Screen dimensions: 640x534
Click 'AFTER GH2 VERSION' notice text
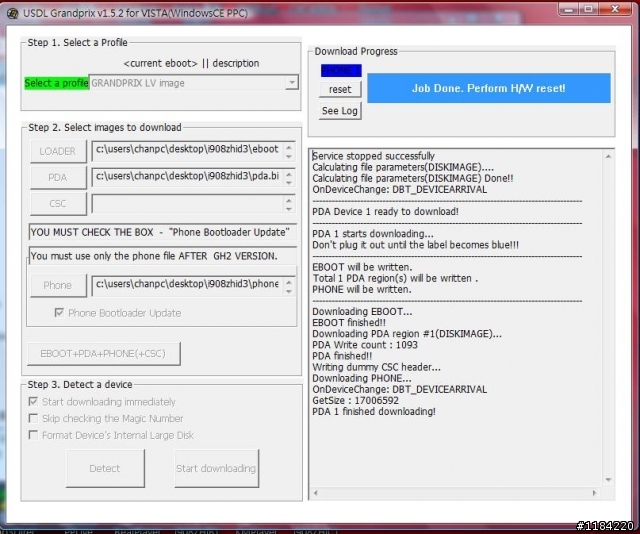228,256
